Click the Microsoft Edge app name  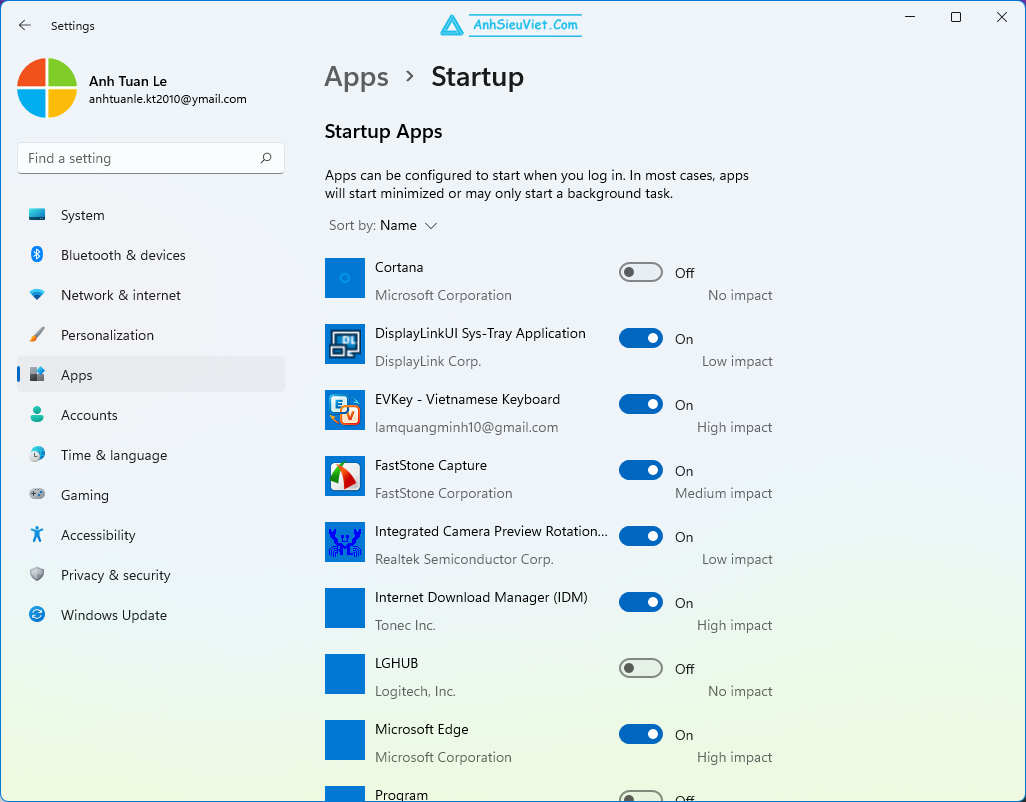(x=421, y=729)
